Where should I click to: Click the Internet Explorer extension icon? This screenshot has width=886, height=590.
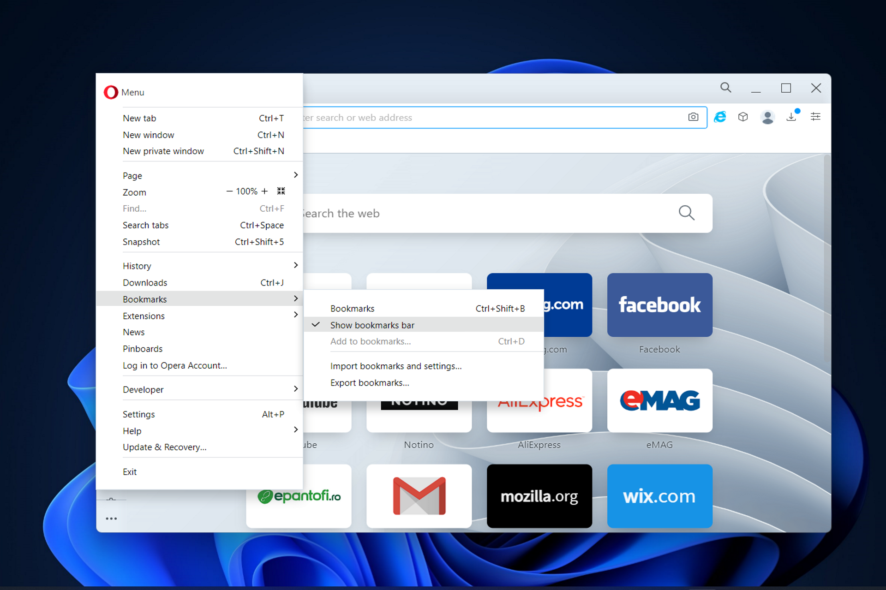pos(720,117)
